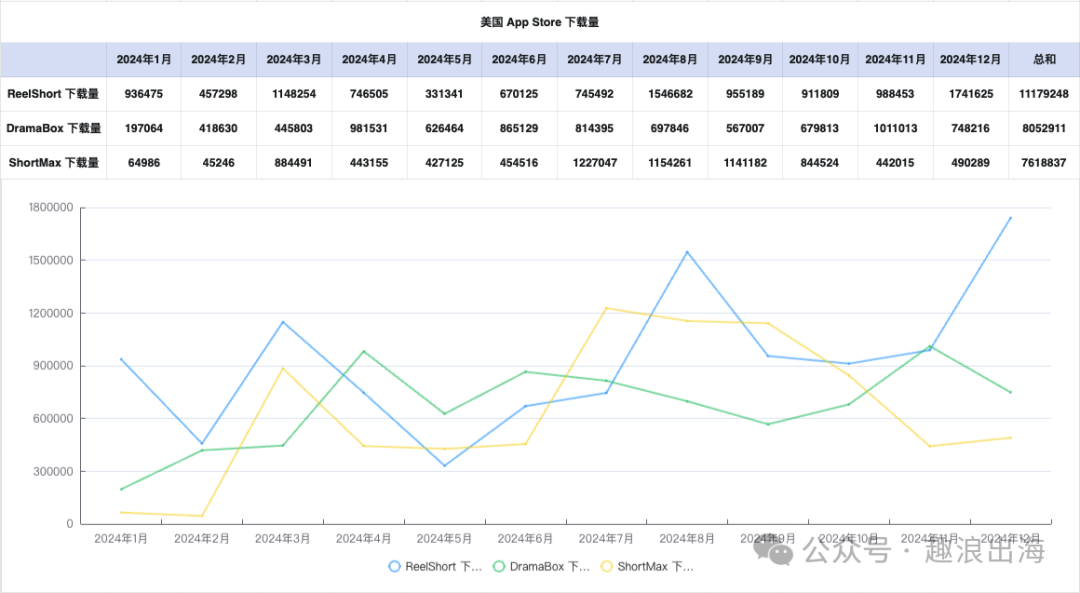
Task: Select cell with value 445803
Action: (294, 128)
